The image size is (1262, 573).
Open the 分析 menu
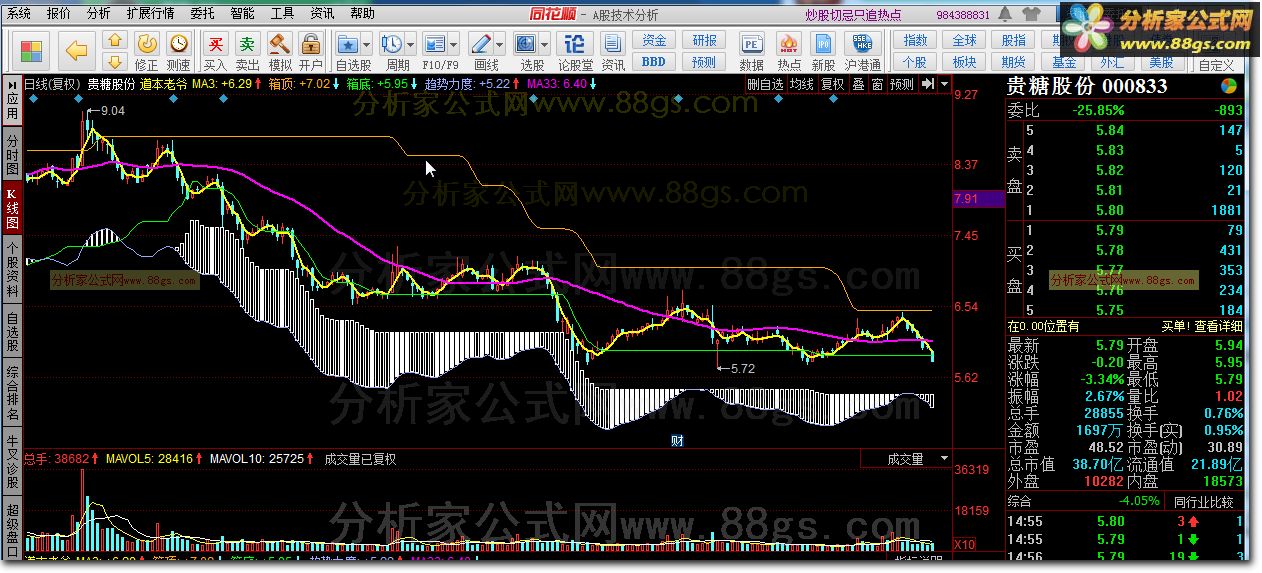(x=99, y=14)
